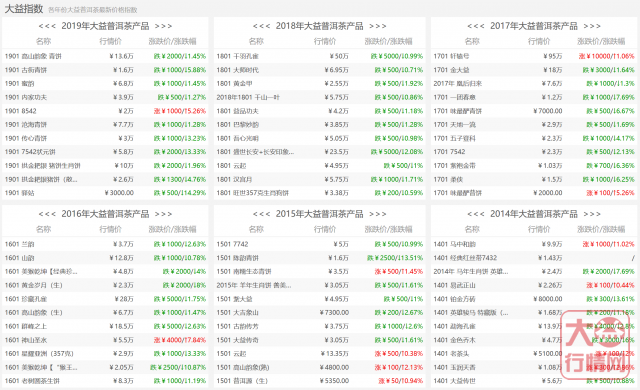Select the 1701 轩辕号 product name
This screenshot has width=640, height=390.
point(451,56)
